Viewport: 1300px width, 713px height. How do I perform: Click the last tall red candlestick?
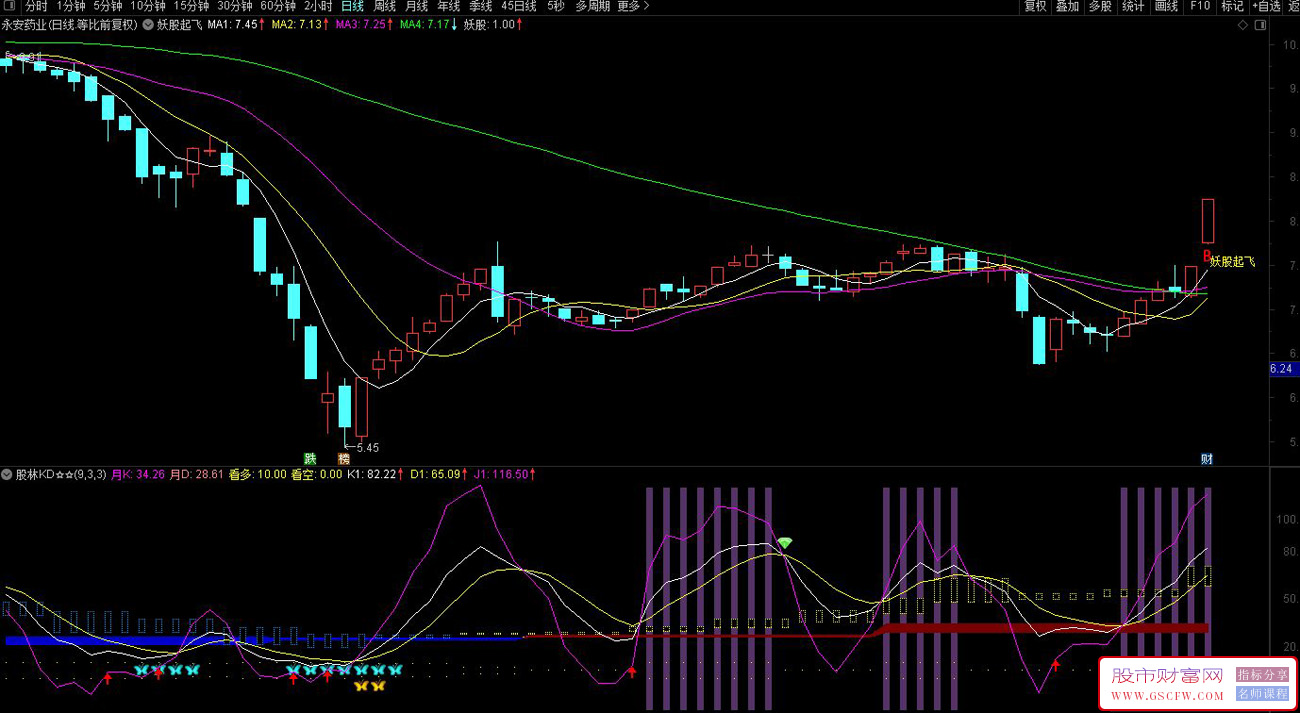click(x=1208, y=221)
